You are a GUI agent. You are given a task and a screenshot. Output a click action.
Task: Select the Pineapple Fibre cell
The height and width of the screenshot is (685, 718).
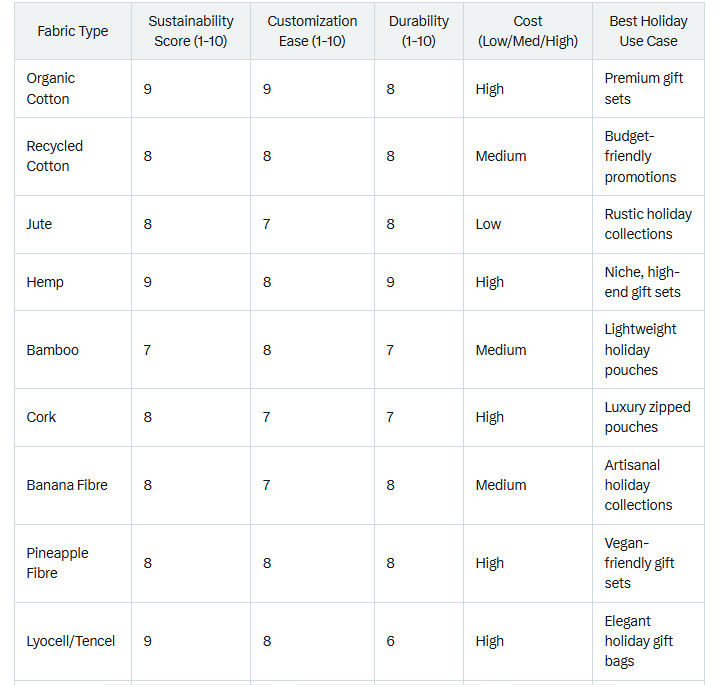[57, 563]
